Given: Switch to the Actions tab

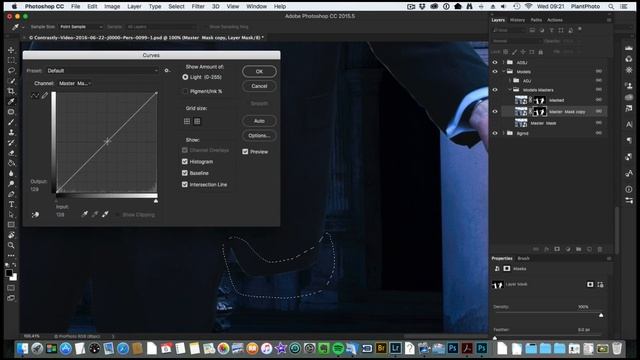Looking at the screenshot, I should pyautogui.click(x=555, y=20).
